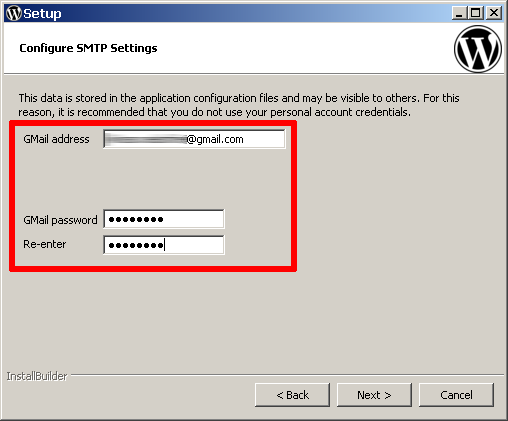Minimize the Setup window
508x421 pixels.
click(x=459, y=13)
